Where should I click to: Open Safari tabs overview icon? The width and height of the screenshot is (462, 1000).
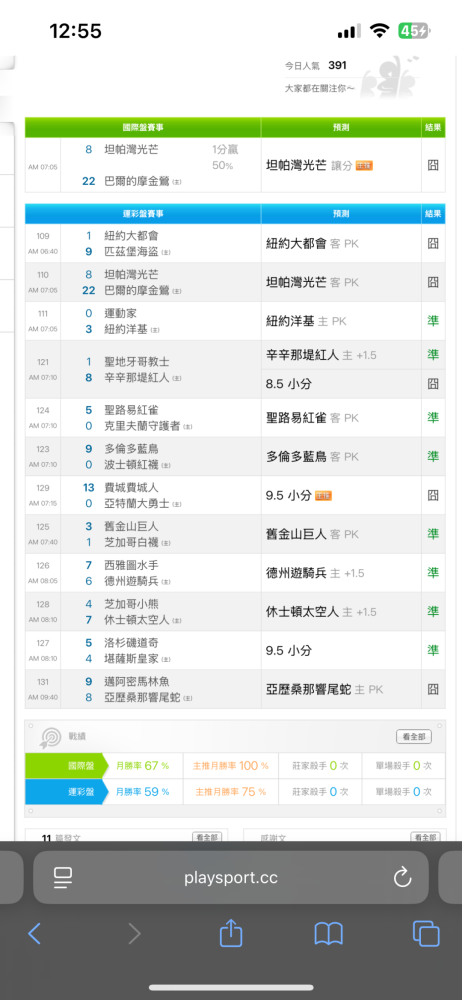[x=426, y=934]
